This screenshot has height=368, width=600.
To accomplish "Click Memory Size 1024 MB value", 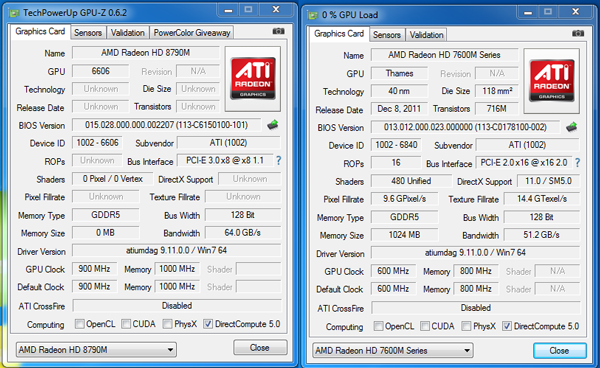I will click(404, 235).
